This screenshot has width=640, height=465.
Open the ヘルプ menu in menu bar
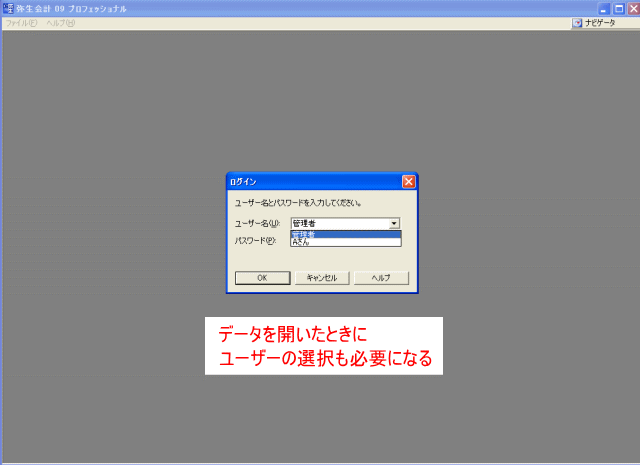(60, 23)
